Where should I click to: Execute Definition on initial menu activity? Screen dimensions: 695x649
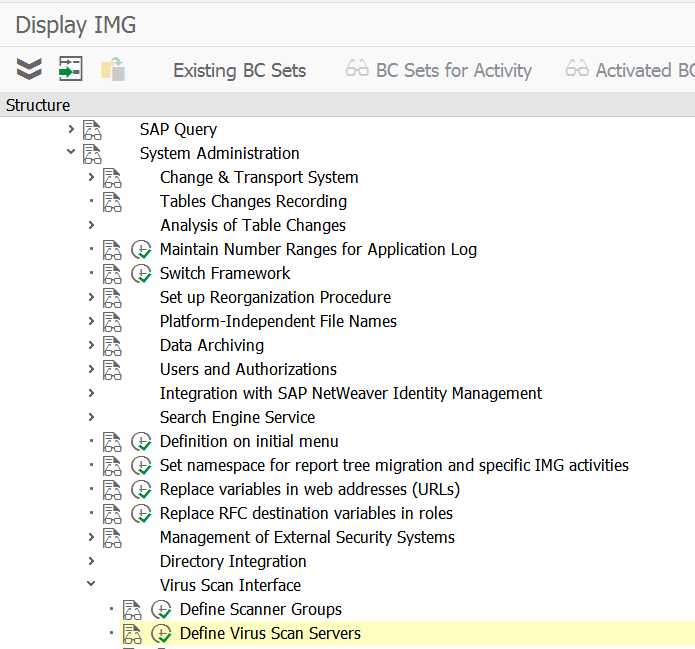click(x=141, y=442)
